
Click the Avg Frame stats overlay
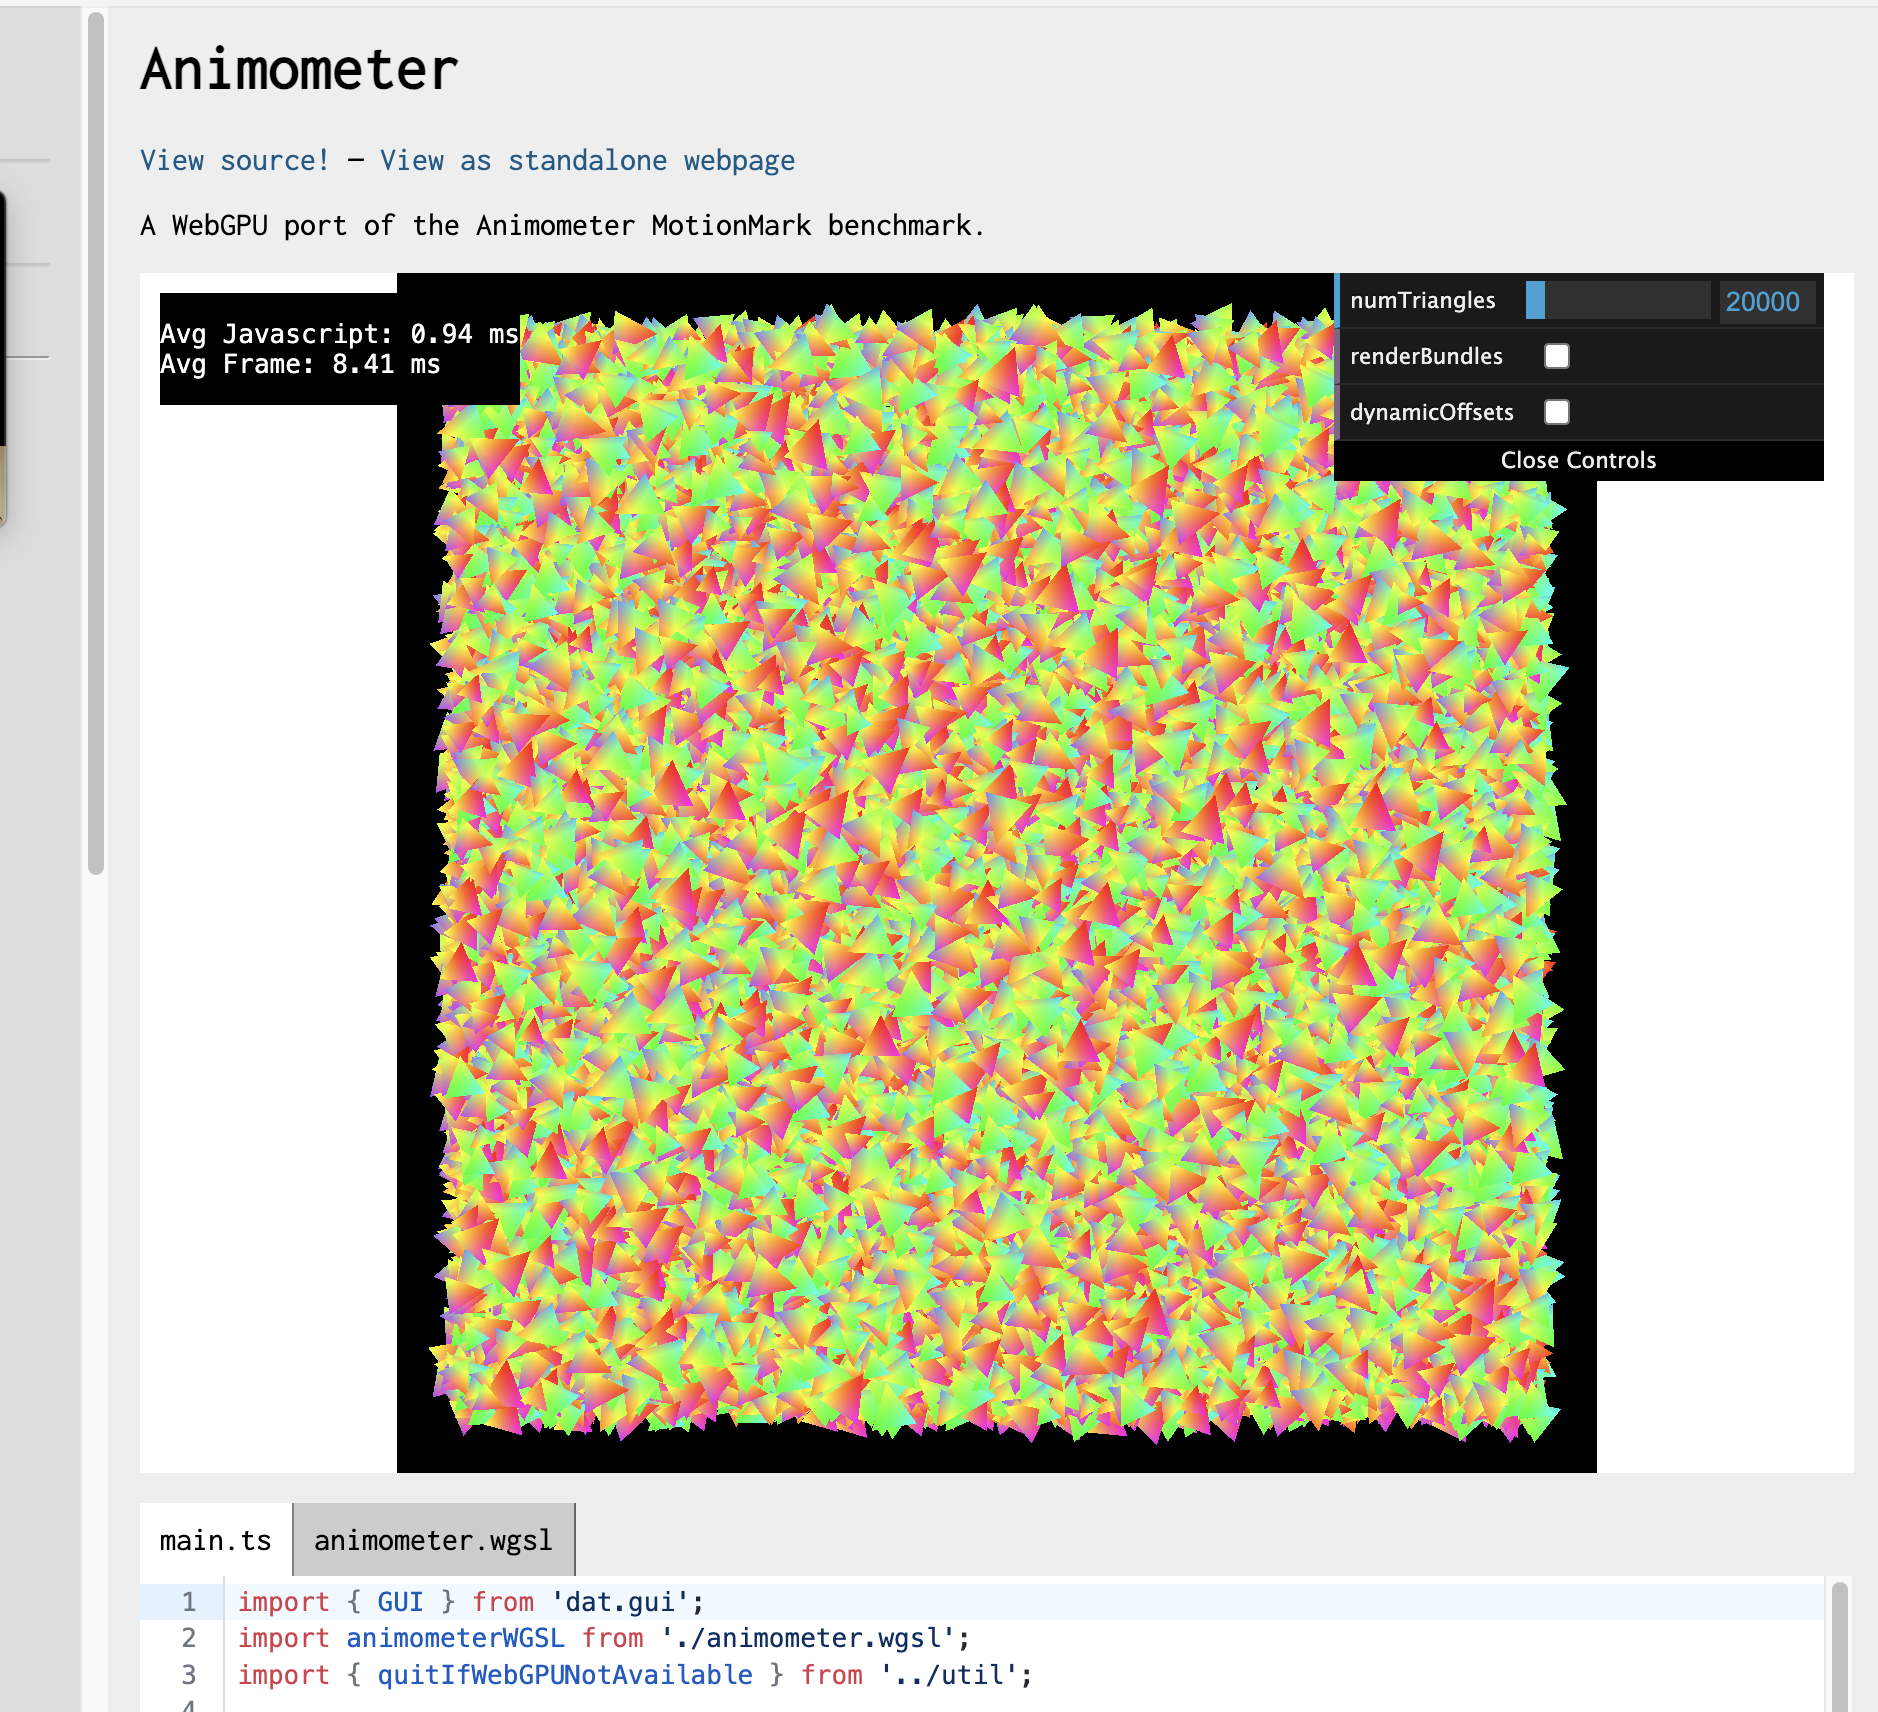[300, 365]
